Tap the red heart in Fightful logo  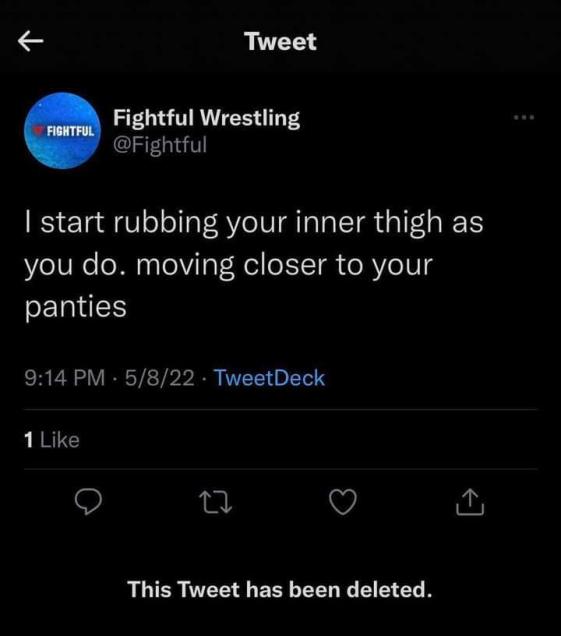(x=39, y=130)
